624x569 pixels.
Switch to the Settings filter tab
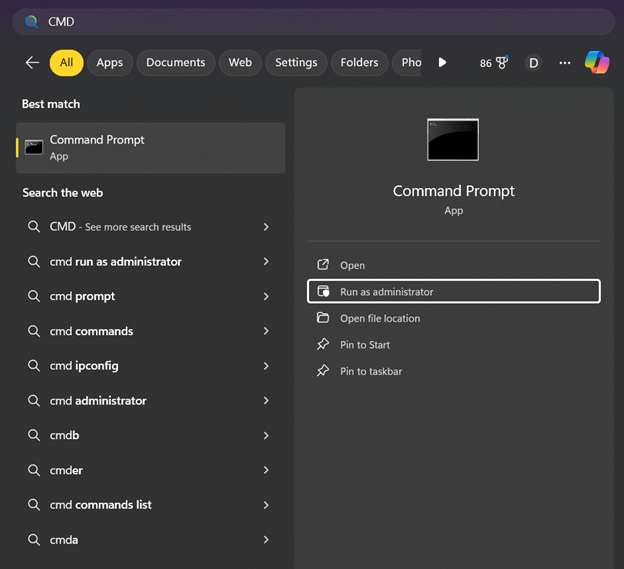296,62
